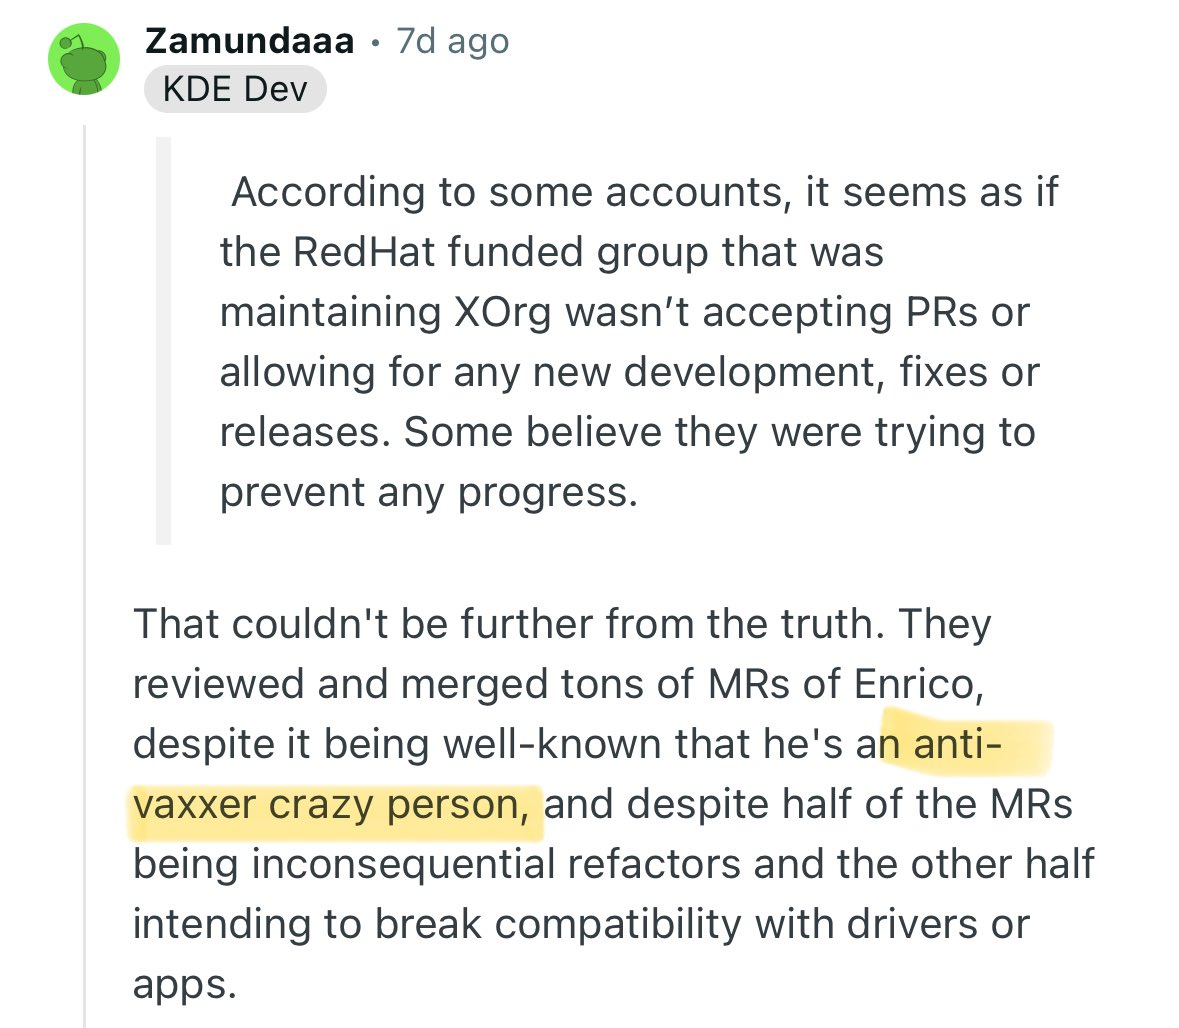
Task: Click the word progress ending the quote
Action: (547, 494)
